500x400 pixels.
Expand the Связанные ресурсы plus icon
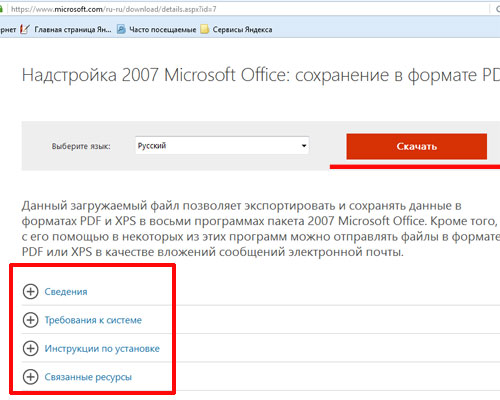coord(30,377)
